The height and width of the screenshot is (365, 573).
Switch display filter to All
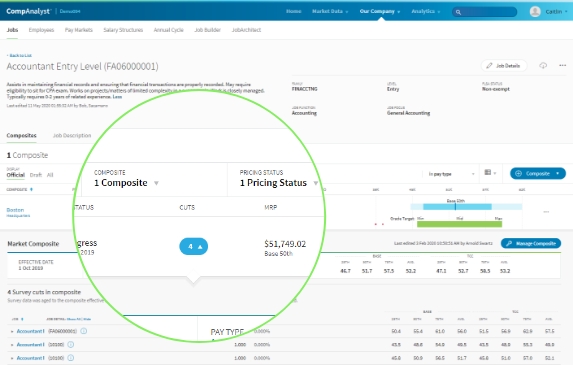tap(50, 175)
